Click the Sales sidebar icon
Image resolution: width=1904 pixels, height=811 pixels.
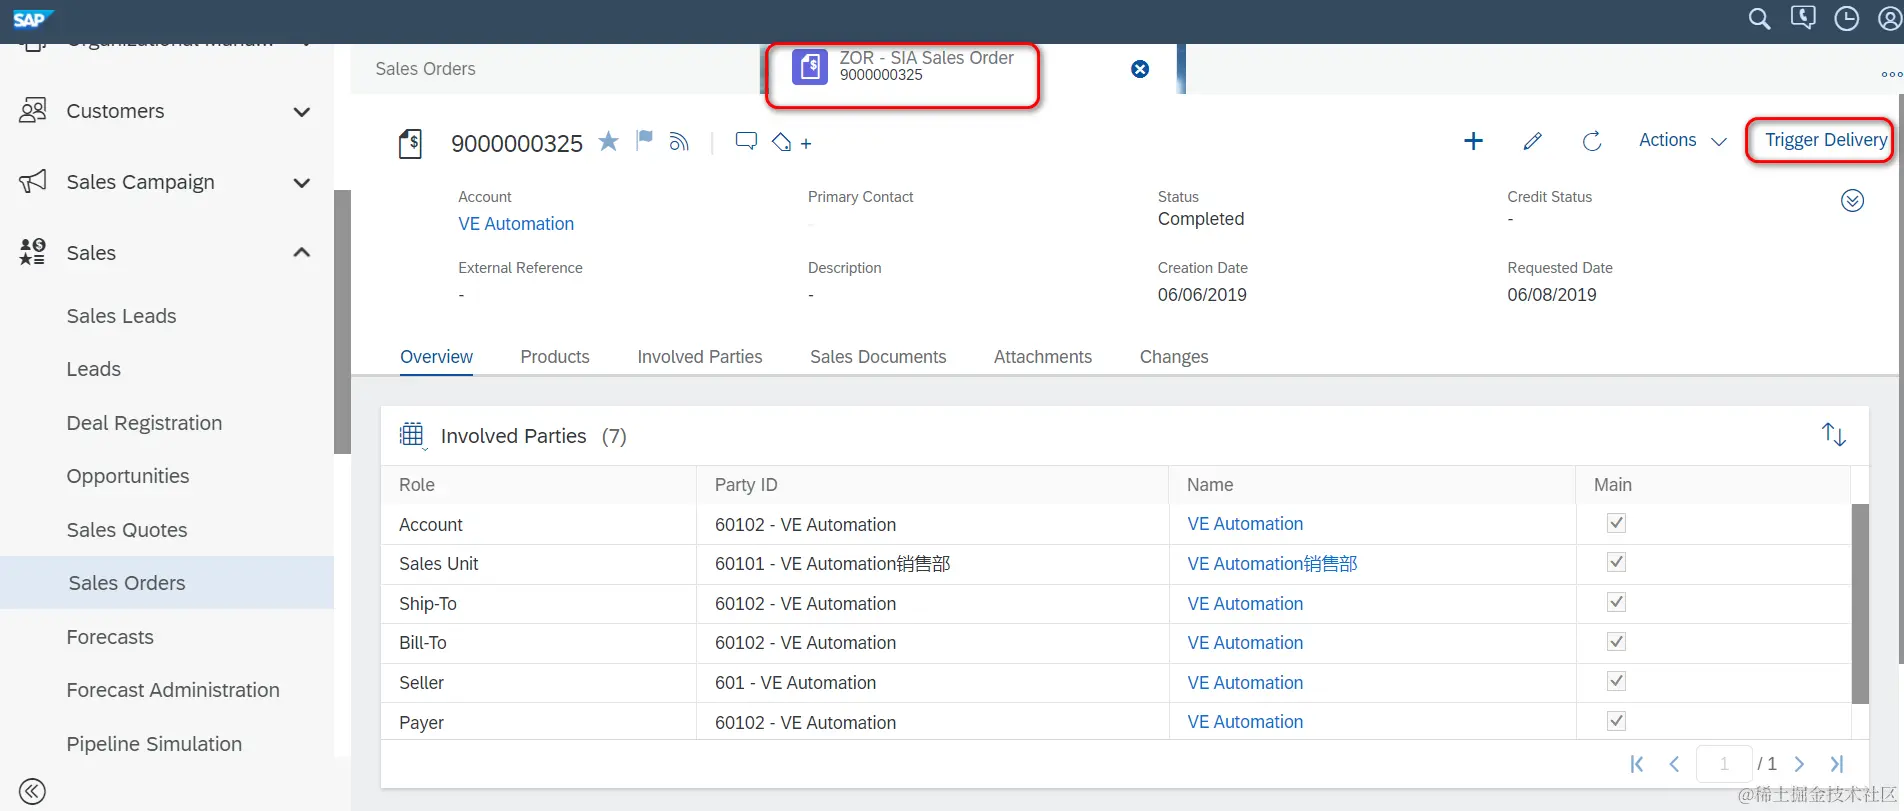coord(33,252)
